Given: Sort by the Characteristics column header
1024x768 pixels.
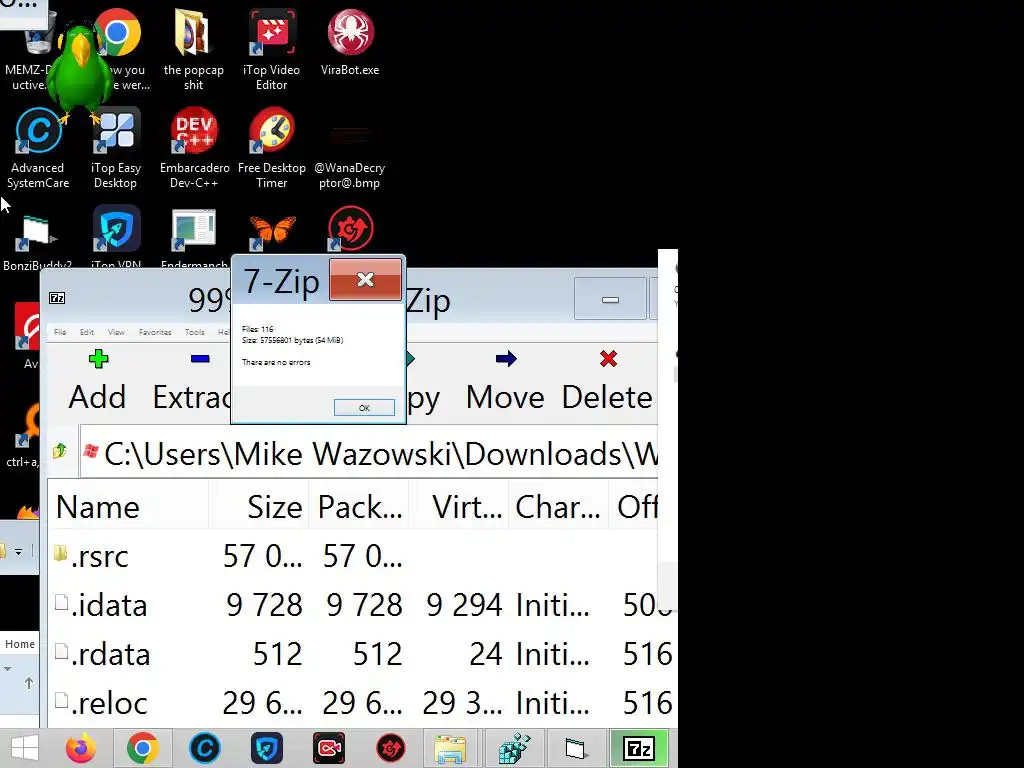Looking at the screenshot, I should [559, 507].
